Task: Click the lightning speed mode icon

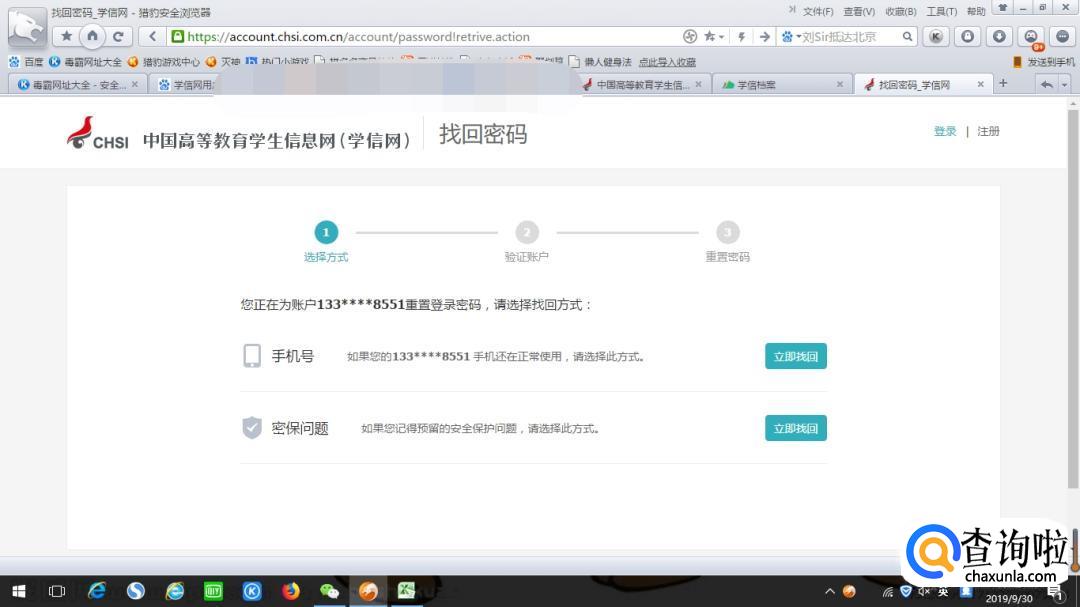Action: coord(741,37)
